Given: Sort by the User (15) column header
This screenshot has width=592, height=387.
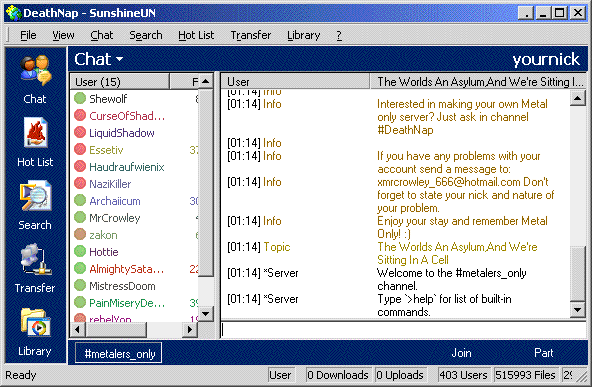Looking at the screenshot, I should [x=120, y=82].
